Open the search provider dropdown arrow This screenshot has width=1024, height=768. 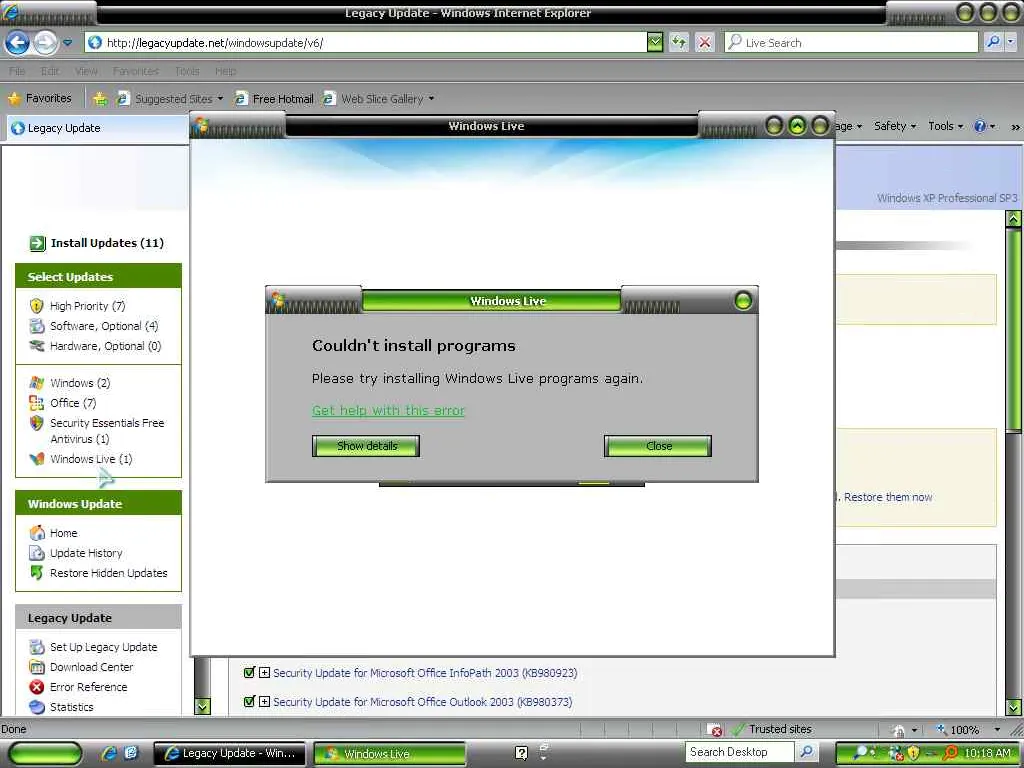tap(1010, 42)
